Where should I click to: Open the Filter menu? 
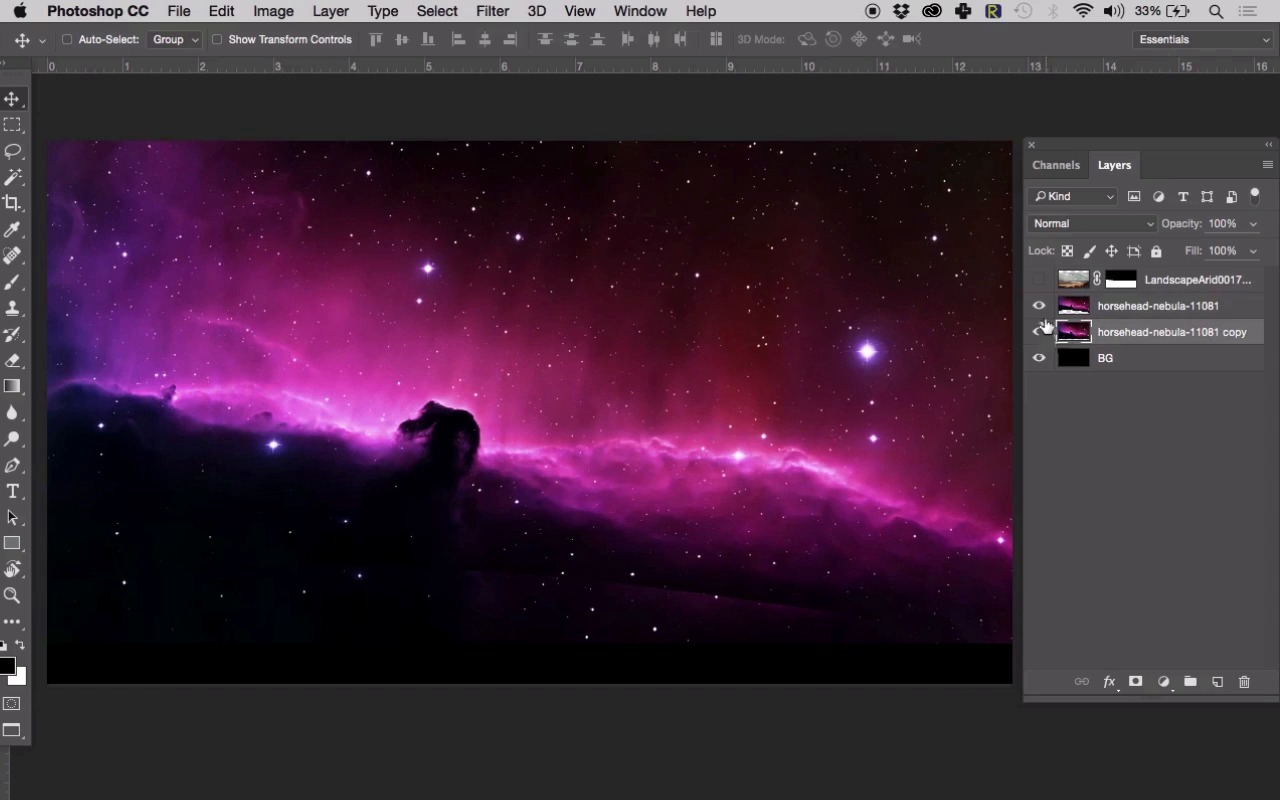492,11
